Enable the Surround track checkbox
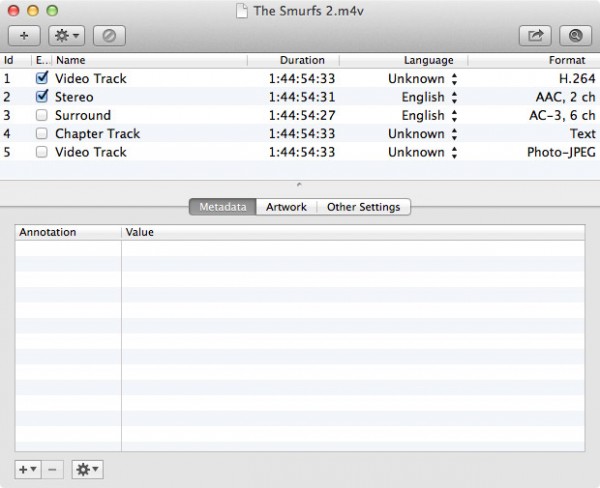600x488 pixels. (41, 115)
